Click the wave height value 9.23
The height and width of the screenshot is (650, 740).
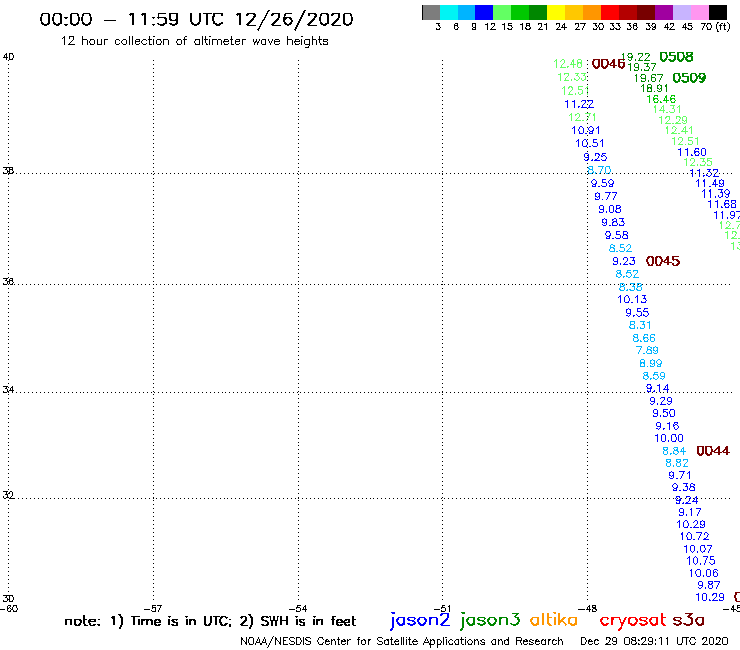[624, 261]
